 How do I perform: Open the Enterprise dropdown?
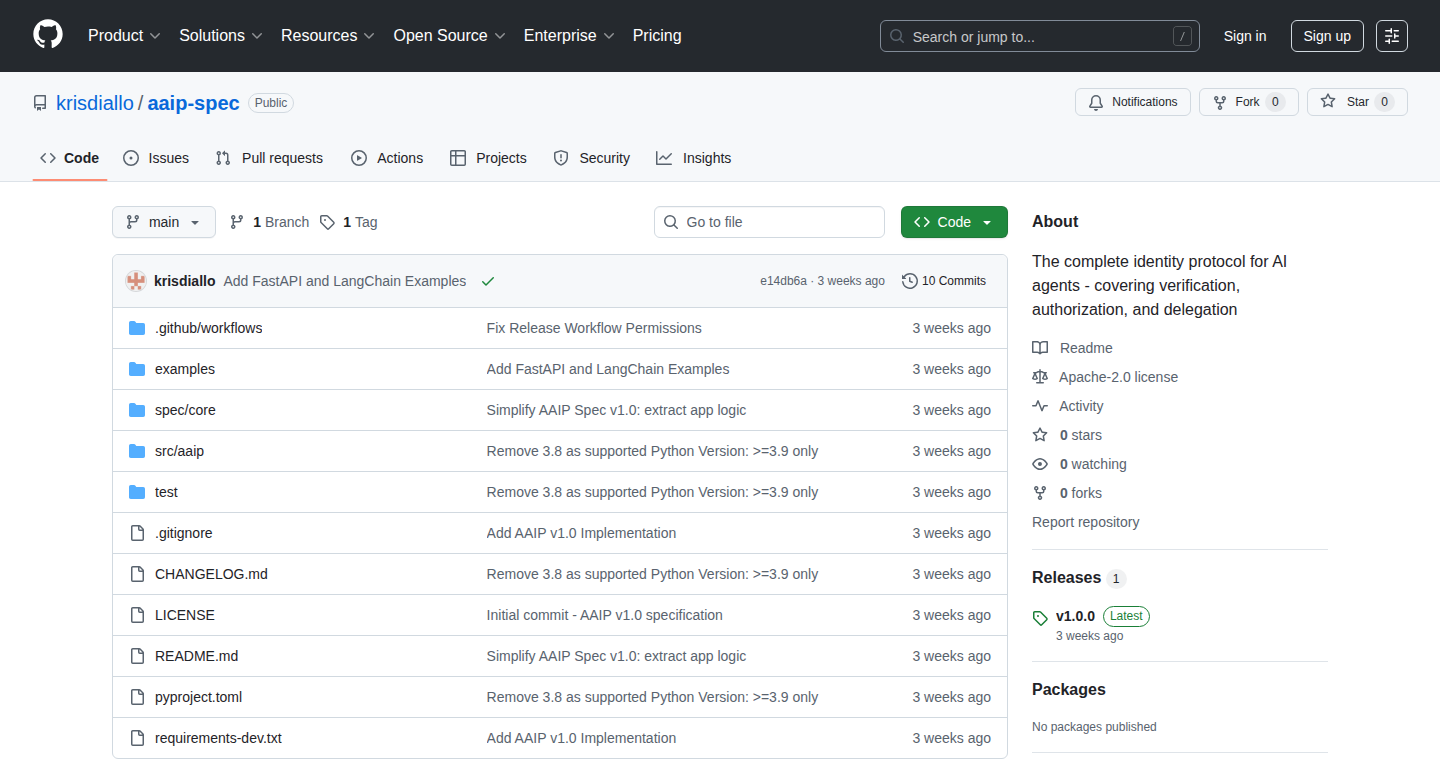[x=569, y=36]
